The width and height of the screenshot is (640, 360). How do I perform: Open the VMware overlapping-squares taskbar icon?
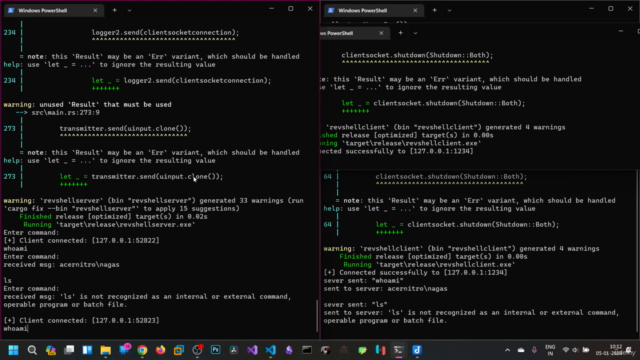point(179,350)
